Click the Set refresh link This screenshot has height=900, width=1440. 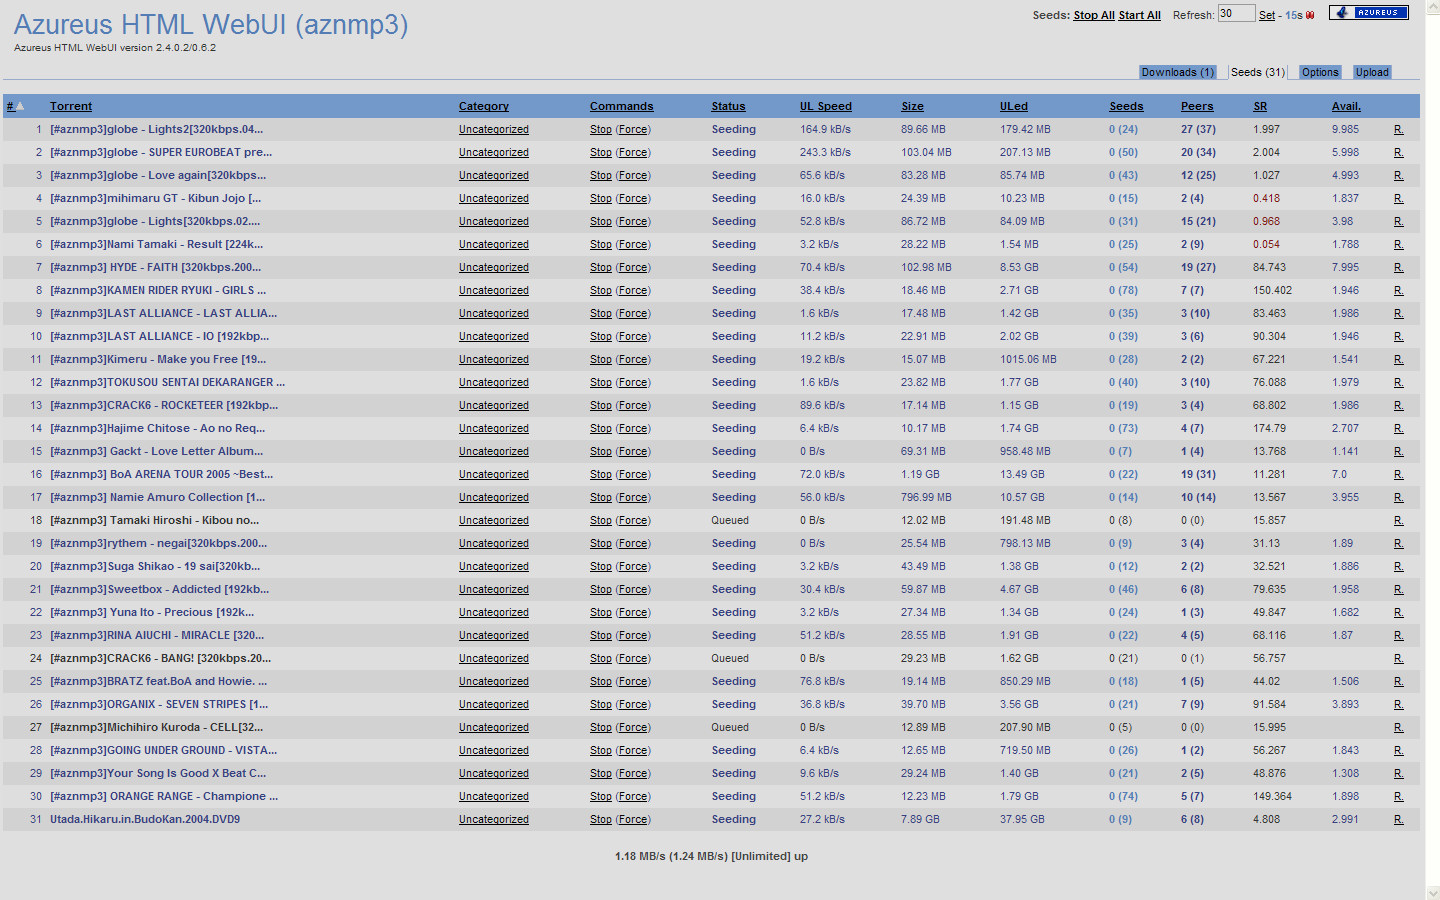pos(1266,15)
